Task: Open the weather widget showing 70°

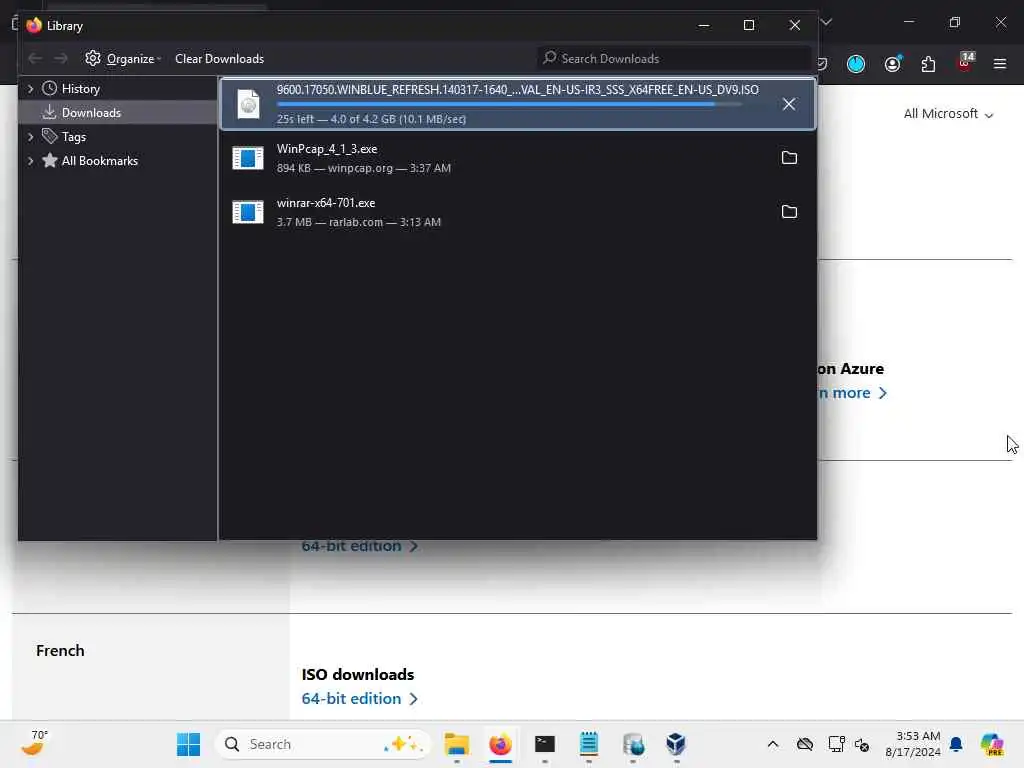Action: coord(35,743)
